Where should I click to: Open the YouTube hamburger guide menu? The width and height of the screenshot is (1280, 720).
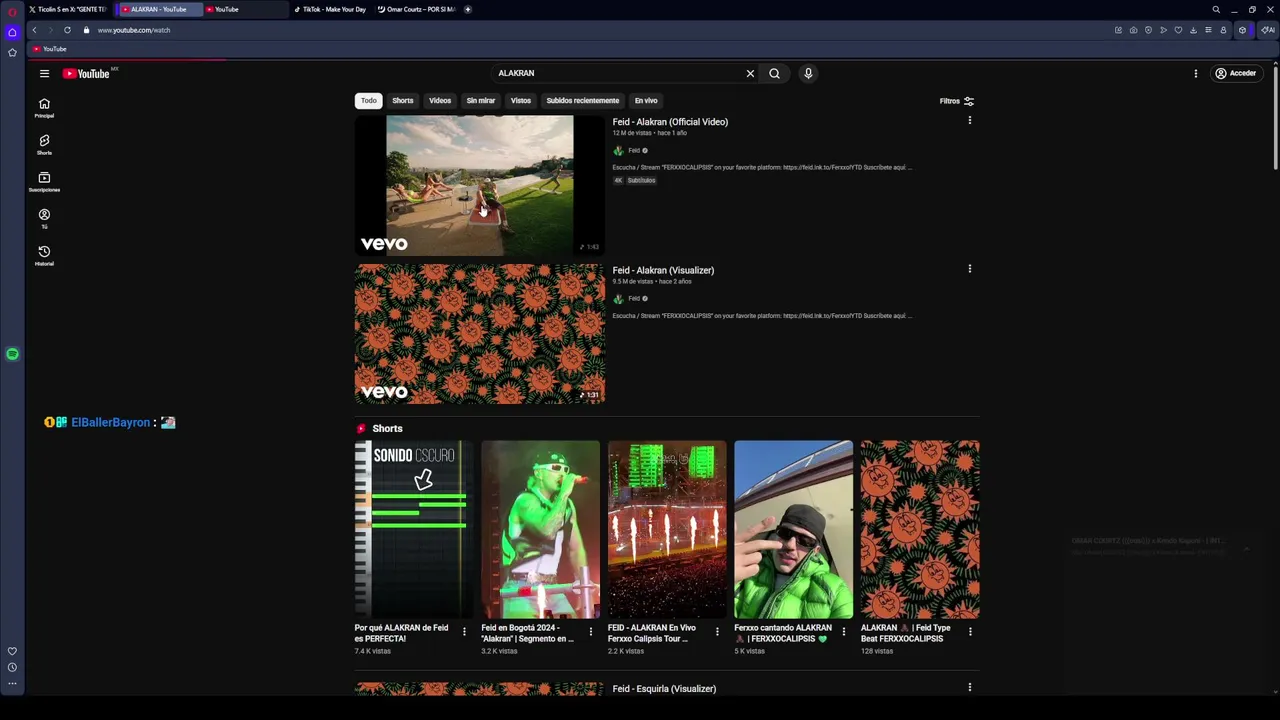point(44,73)
